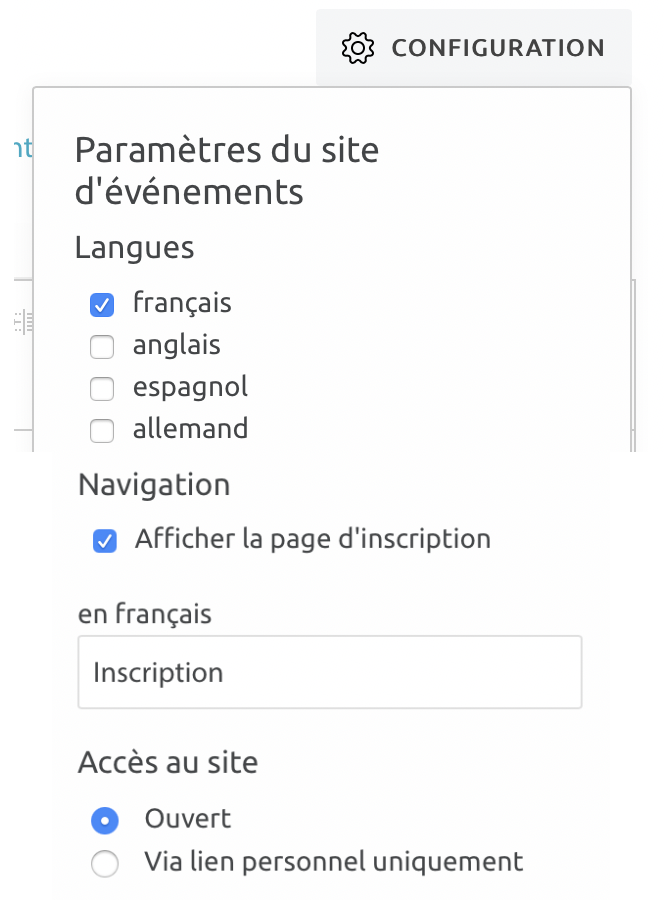Viewport: 664px width, 912px height.
Task: Click the 'Afficher la page d'inscription' label
Action: [313, 539]
